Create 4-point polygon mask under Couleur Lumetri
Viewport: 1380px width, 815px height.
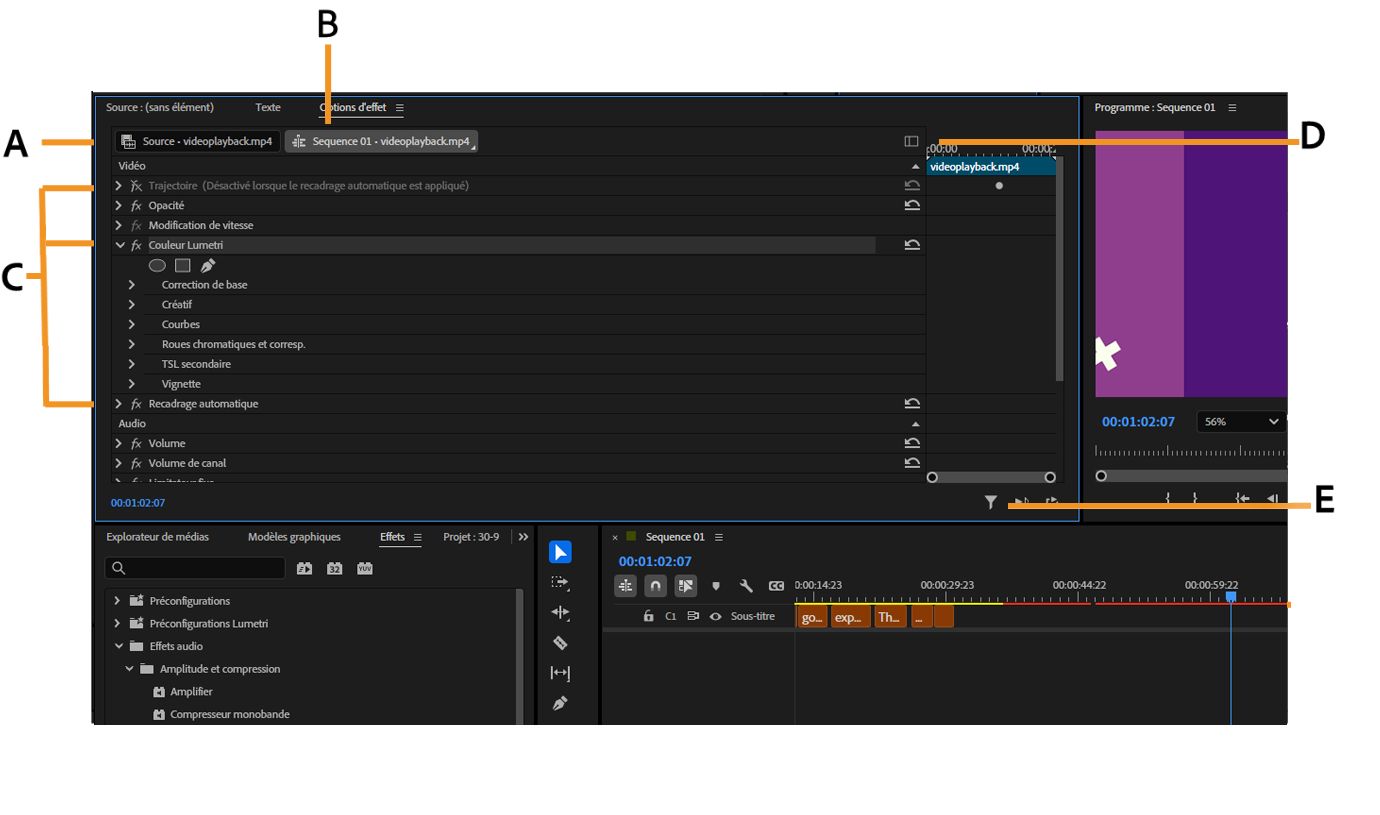[182, 266]
